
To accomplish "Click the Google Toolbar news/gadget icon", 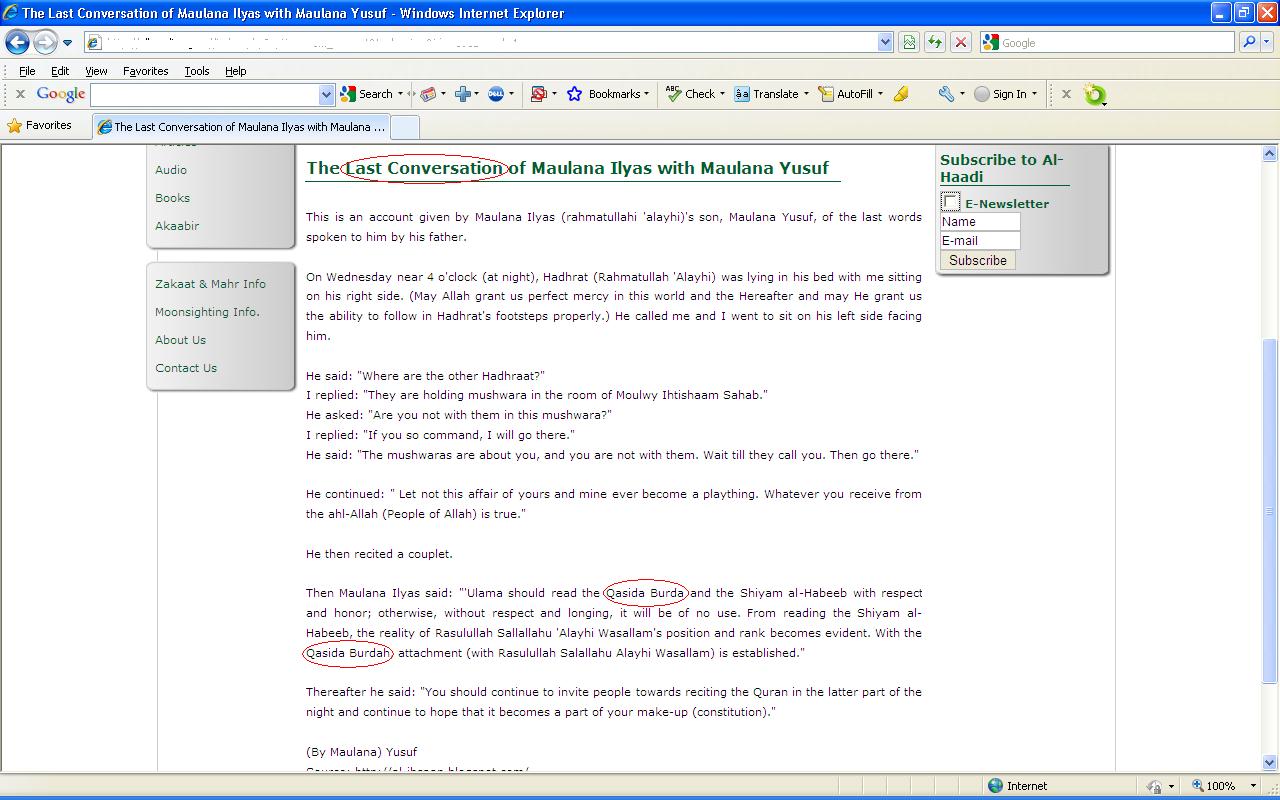I will click(x=429, y=94).
